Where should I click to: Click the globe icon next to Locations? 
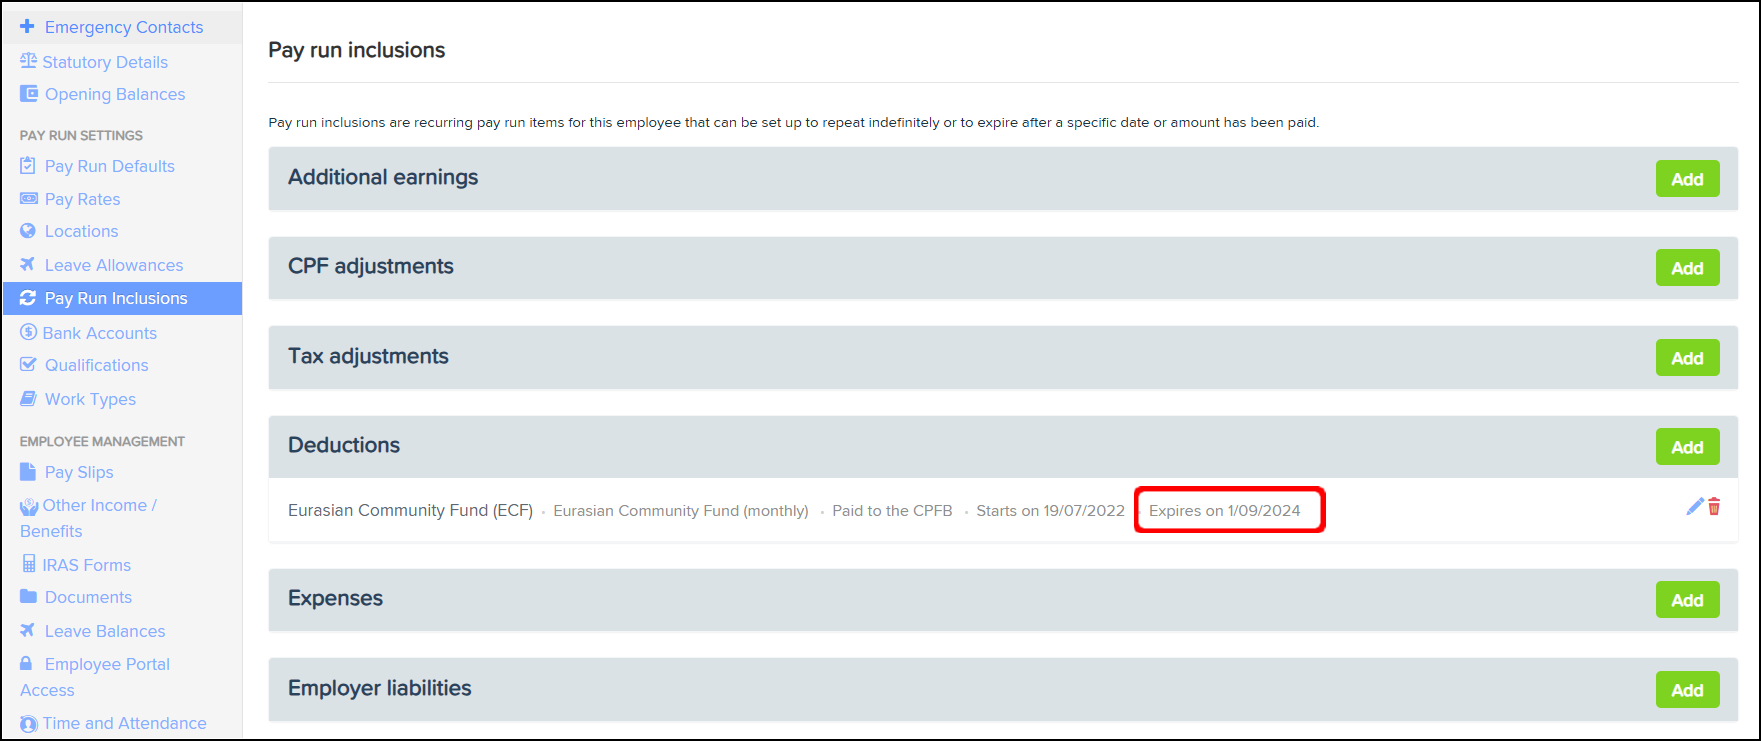click(x=28, y=231)
